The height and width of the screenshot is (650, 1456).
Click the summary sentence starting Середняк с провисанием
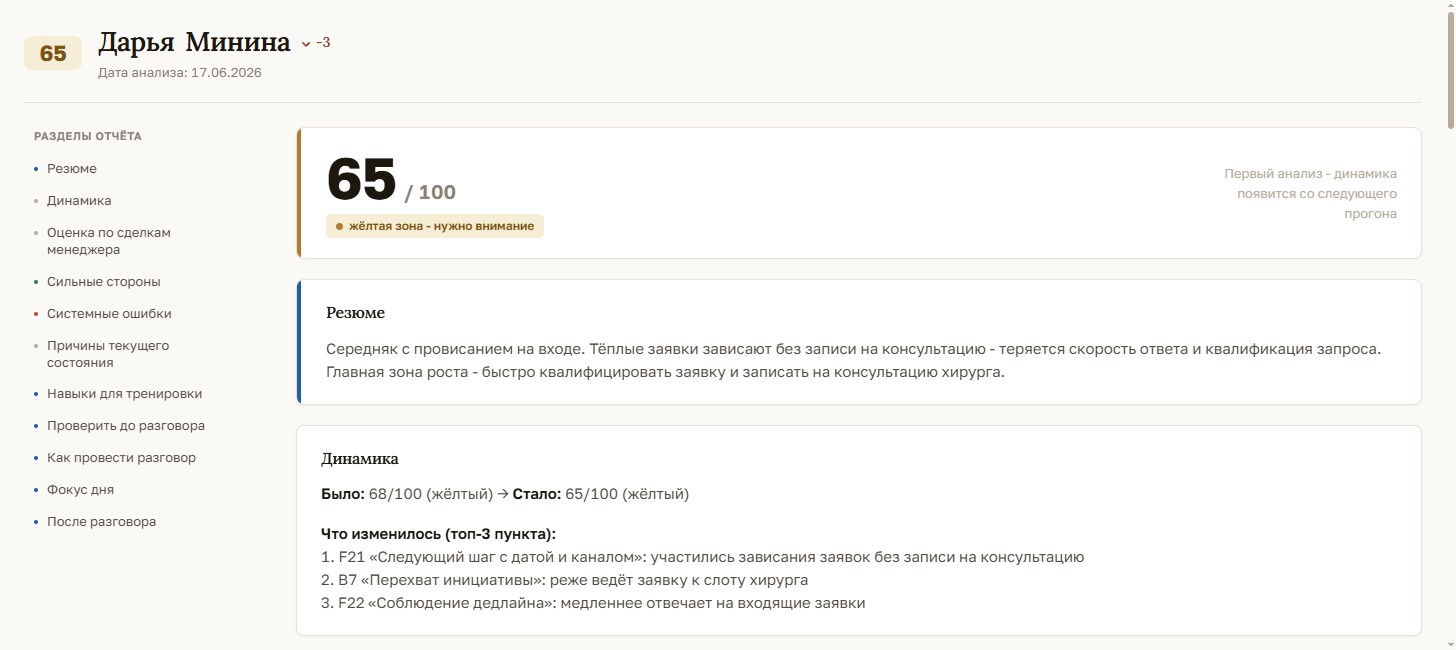tap(853, 349)
